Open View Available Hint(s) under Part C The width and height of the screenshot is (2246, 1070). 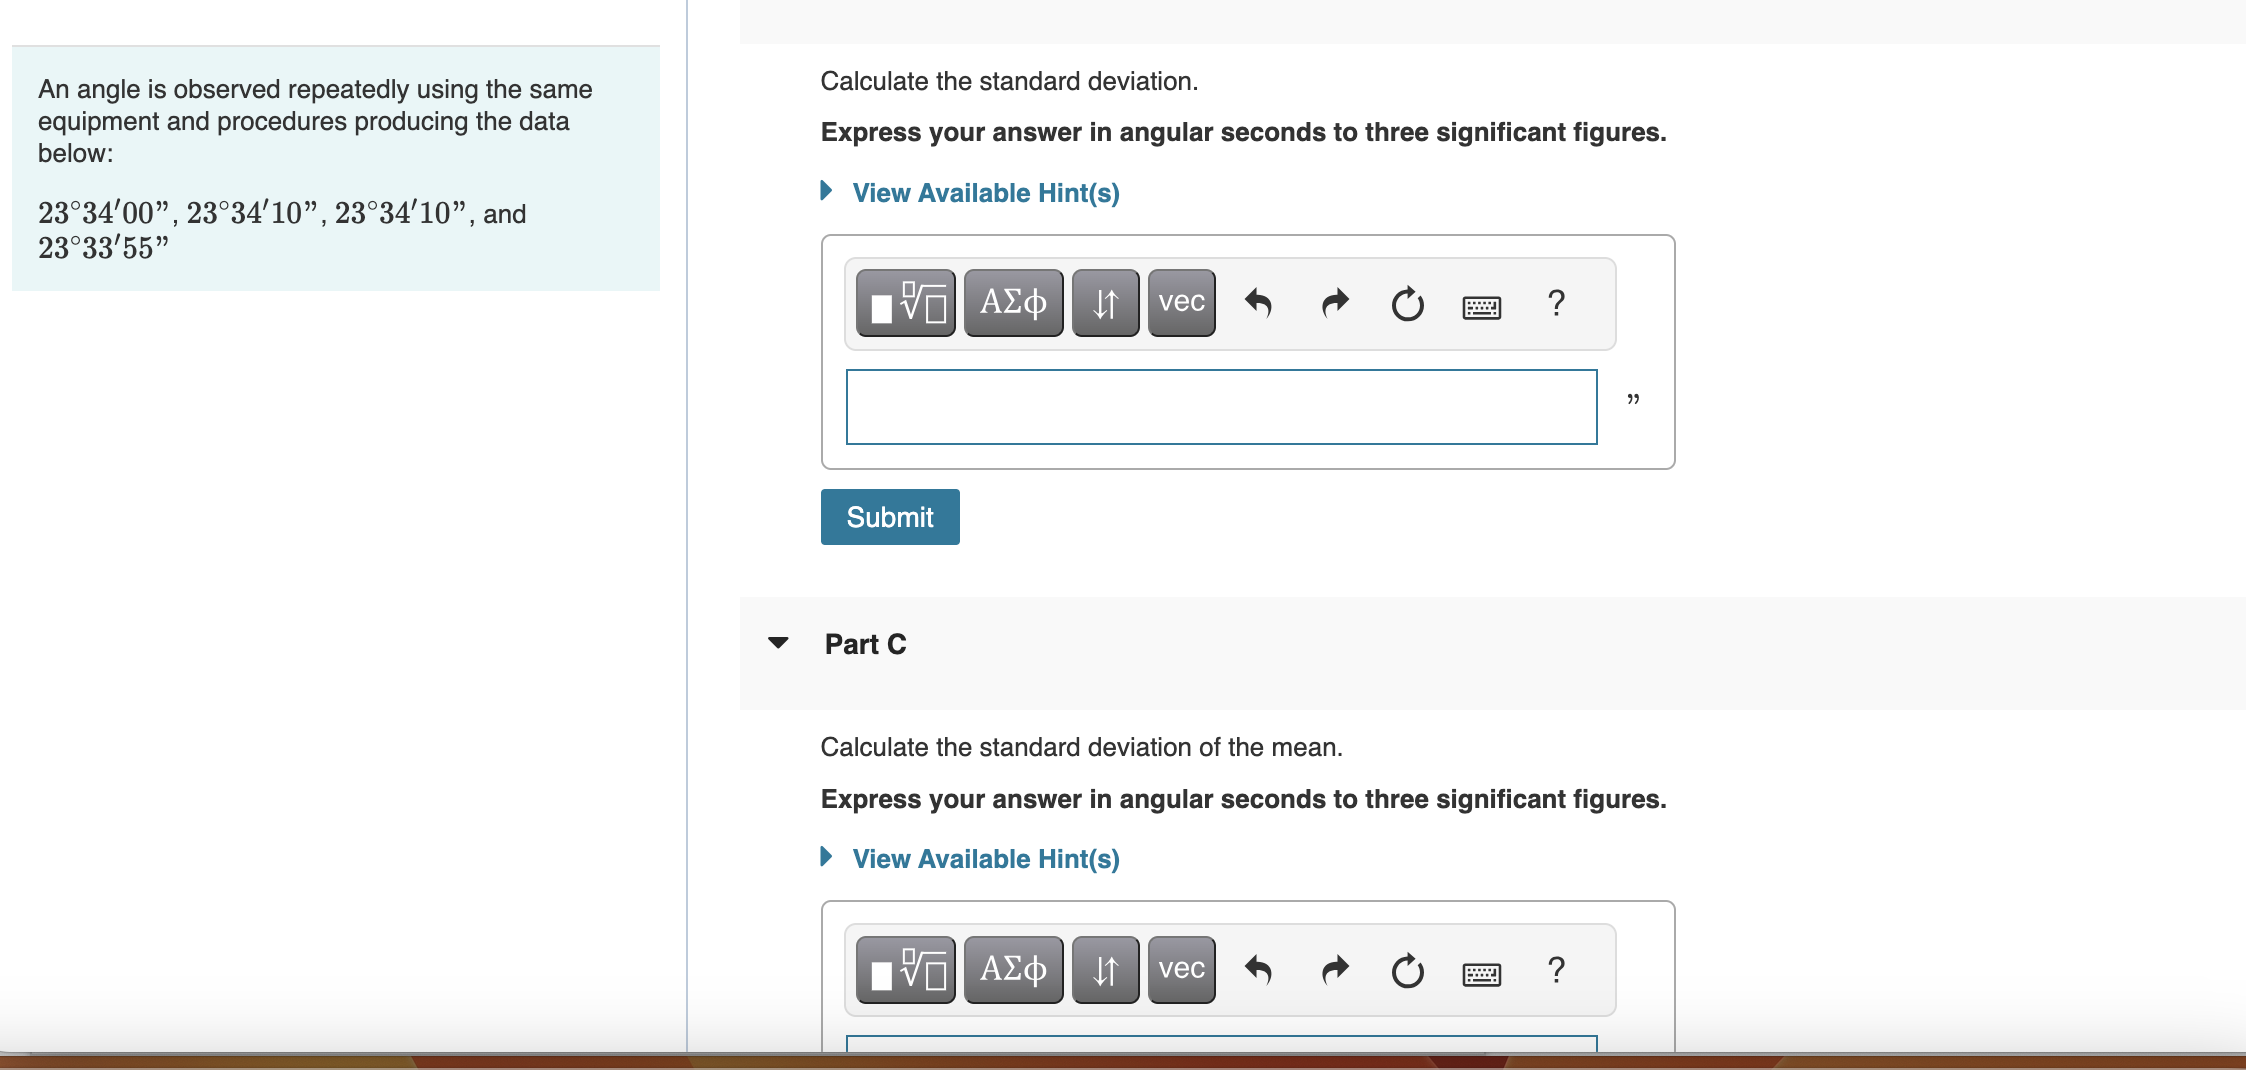(985, 859)
